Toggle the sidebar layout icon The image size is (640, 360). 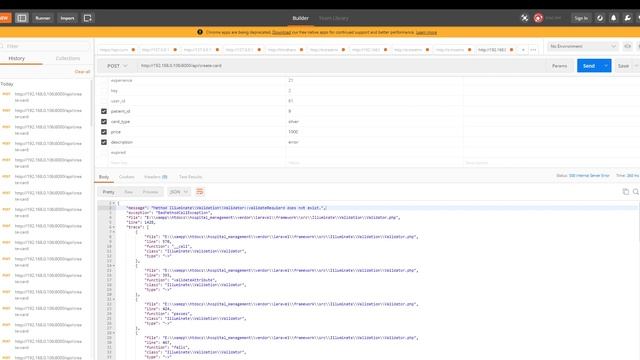coord(22,18)
